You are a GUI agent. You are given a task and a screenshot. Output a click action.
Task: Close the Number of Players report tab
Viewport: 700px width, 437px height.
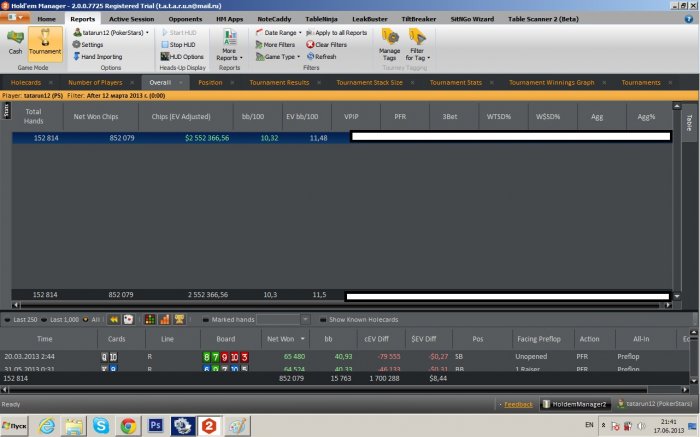tap(132, 83)
